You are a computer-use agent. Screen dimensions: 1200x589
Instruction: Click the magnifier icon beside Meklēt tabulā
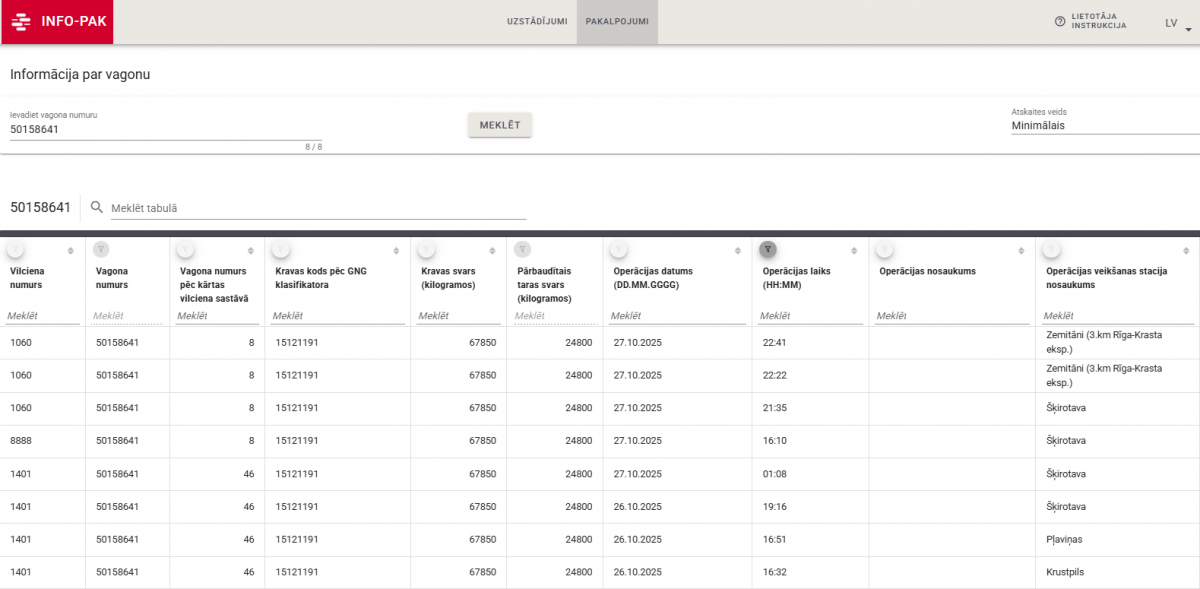(x=97, y=207)
